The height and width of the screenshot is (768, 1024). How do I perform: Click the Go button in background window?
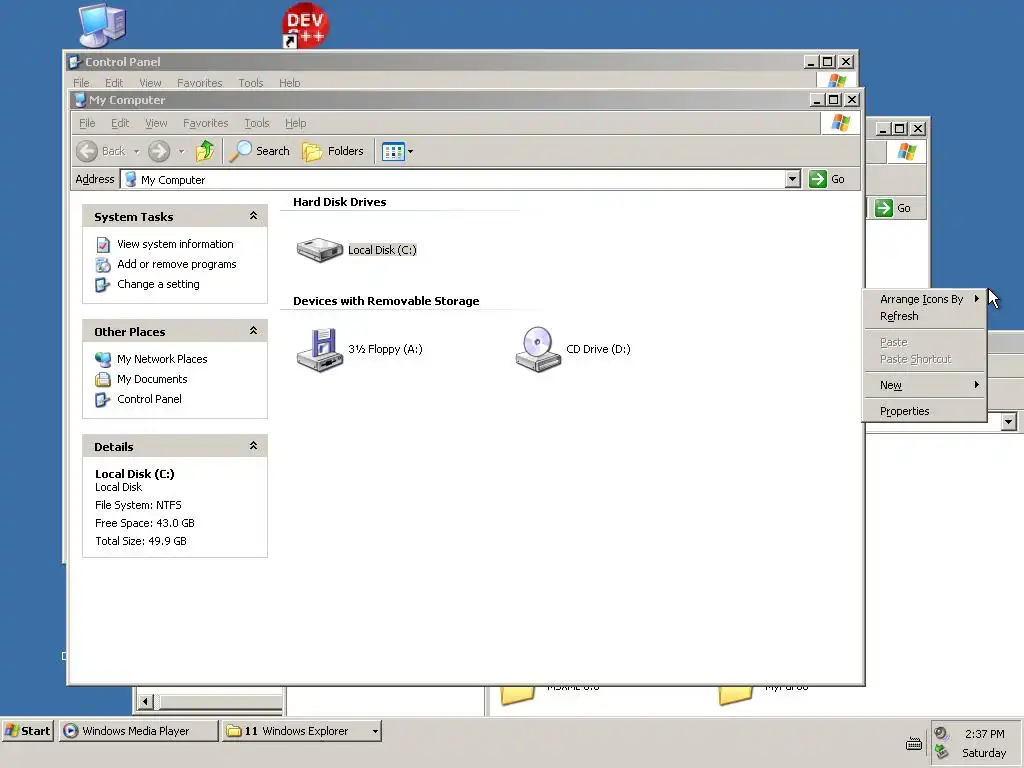[x=894, y=208]
